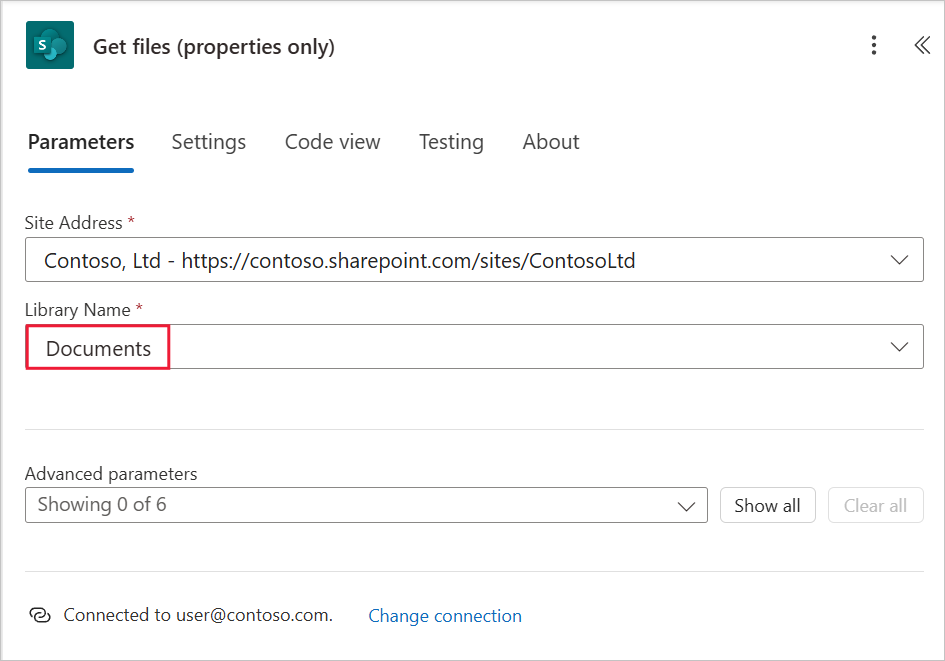945x661 pixels.
Task: Open the three-dot more options menu
Action: [874, 45]
